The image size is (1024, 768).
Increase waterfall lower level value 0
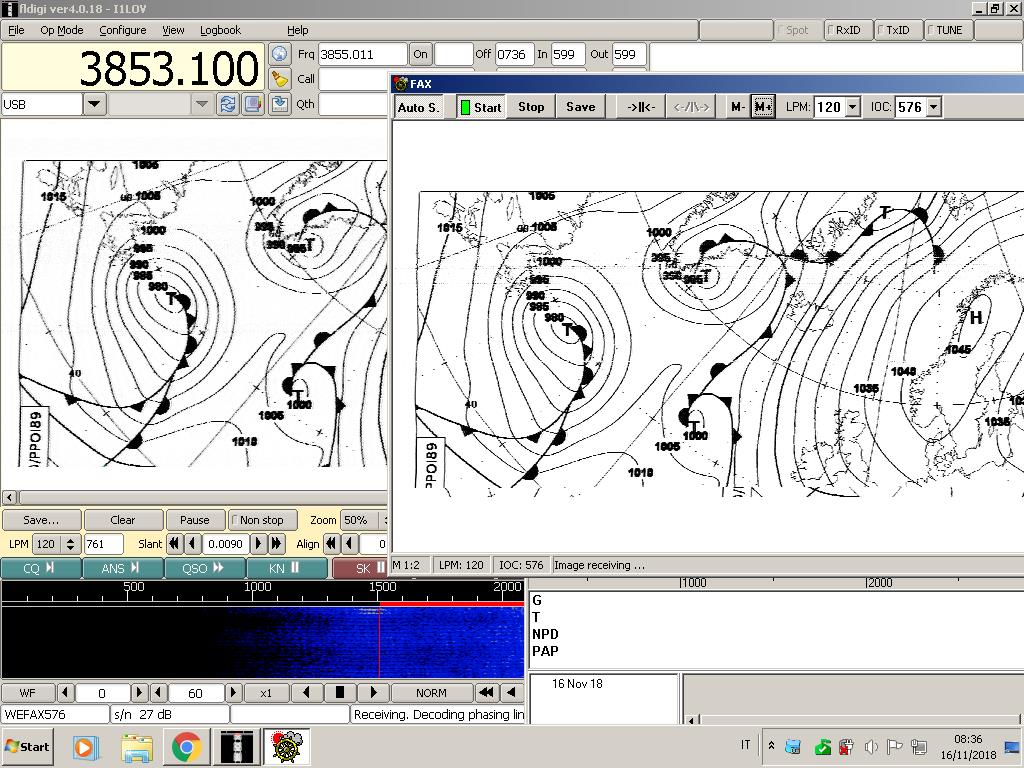pos(139,692)
